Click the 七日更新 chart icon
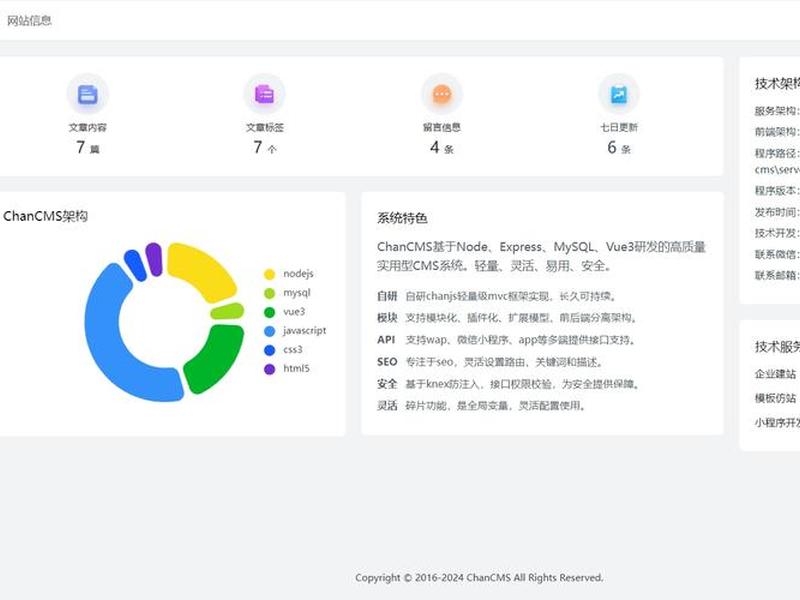Screen dimensions: 800x600 pyautogui.click(x=619, y=94)
